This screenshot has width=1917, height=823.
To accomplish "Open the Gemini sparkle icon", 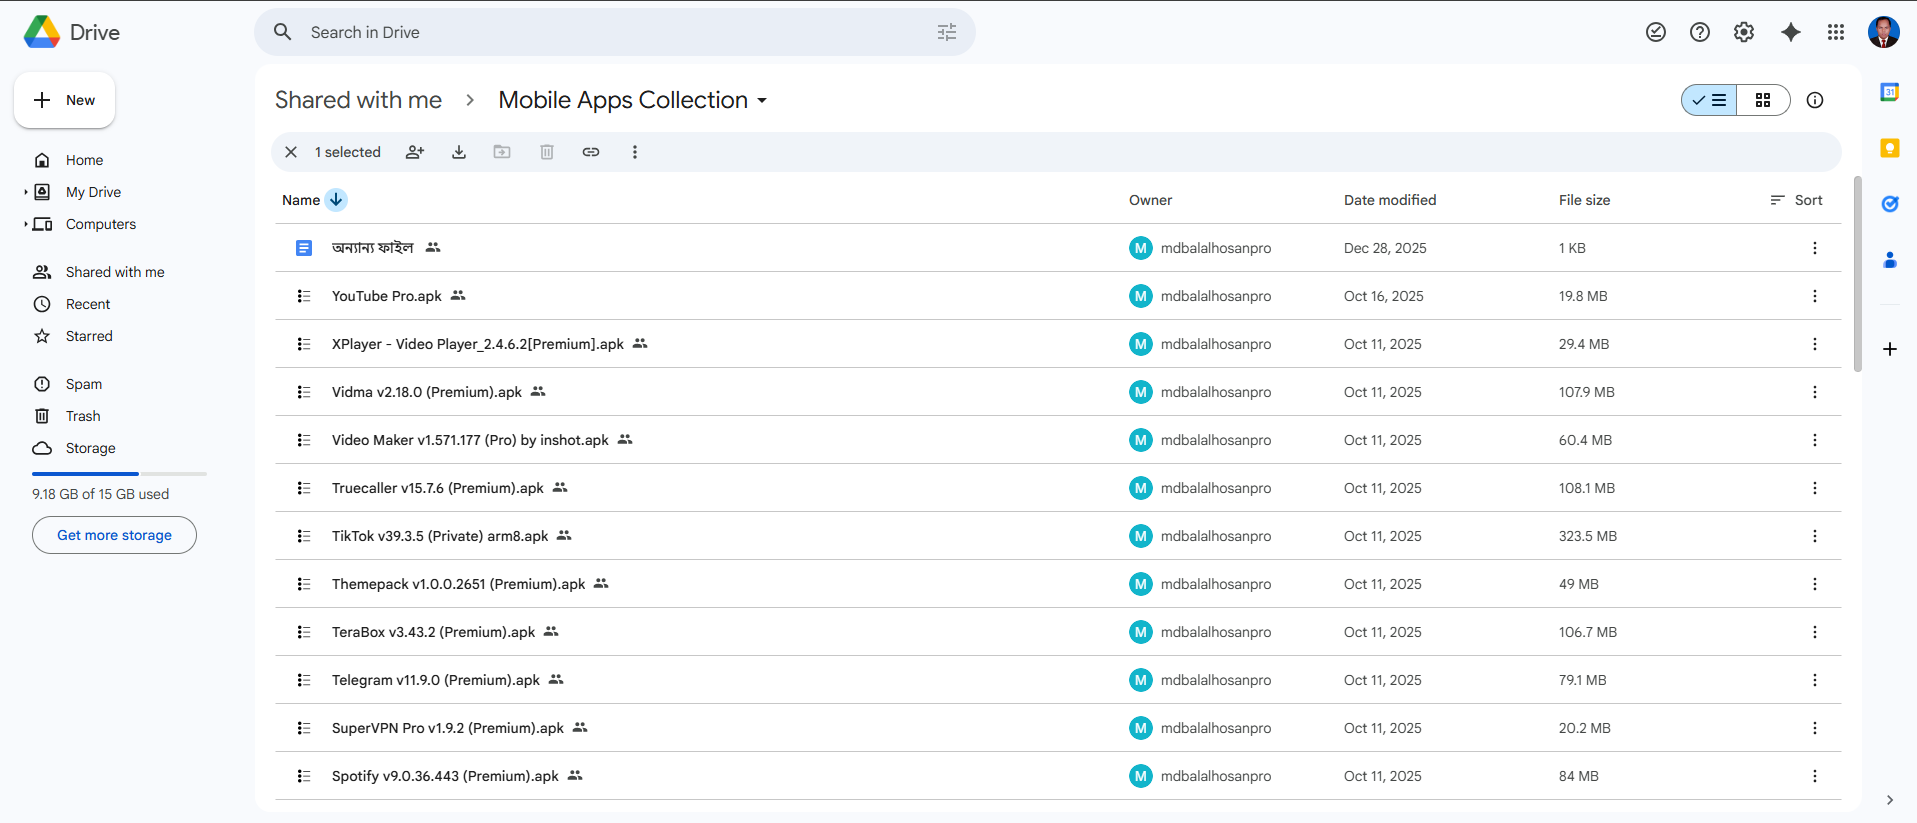I will tap(1790, 32).
